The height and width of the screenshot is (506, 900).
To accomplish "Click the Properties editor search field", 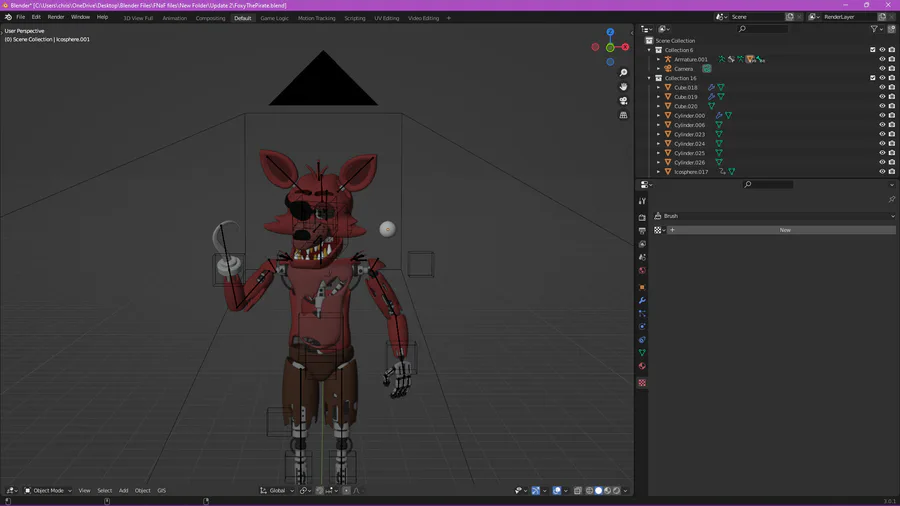I will pos(767,185).
